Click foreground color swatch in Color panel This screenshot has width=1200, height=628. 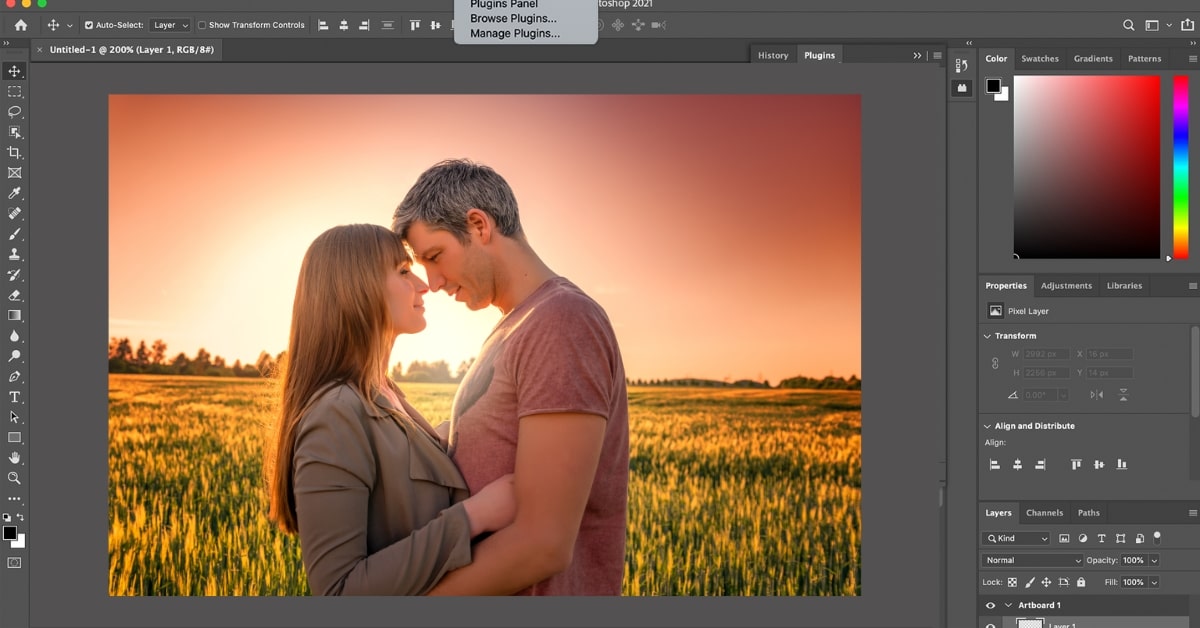(x=993, y=86)
